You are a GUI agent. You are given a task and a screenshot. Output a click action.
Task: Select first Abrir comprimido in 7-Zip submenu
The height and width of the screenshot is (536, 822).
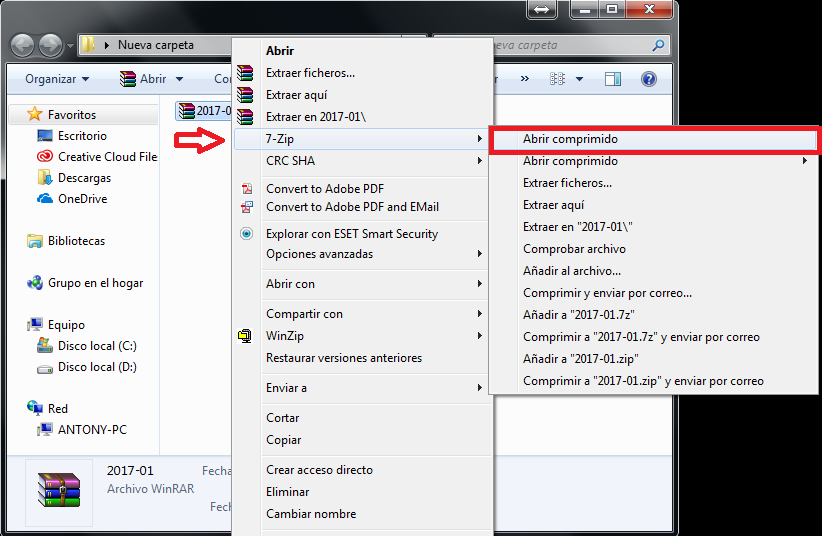coord(654,139)
